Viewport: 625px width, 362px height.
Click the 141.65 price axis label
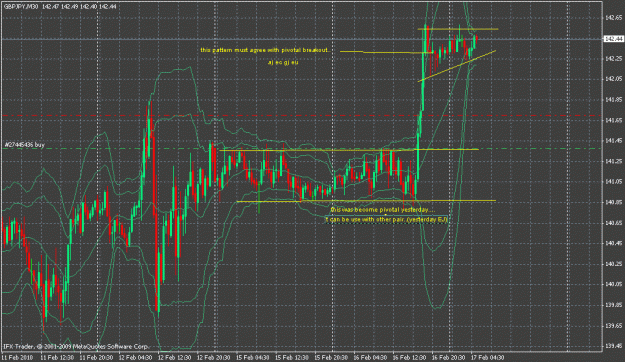[x=613, y=120]
